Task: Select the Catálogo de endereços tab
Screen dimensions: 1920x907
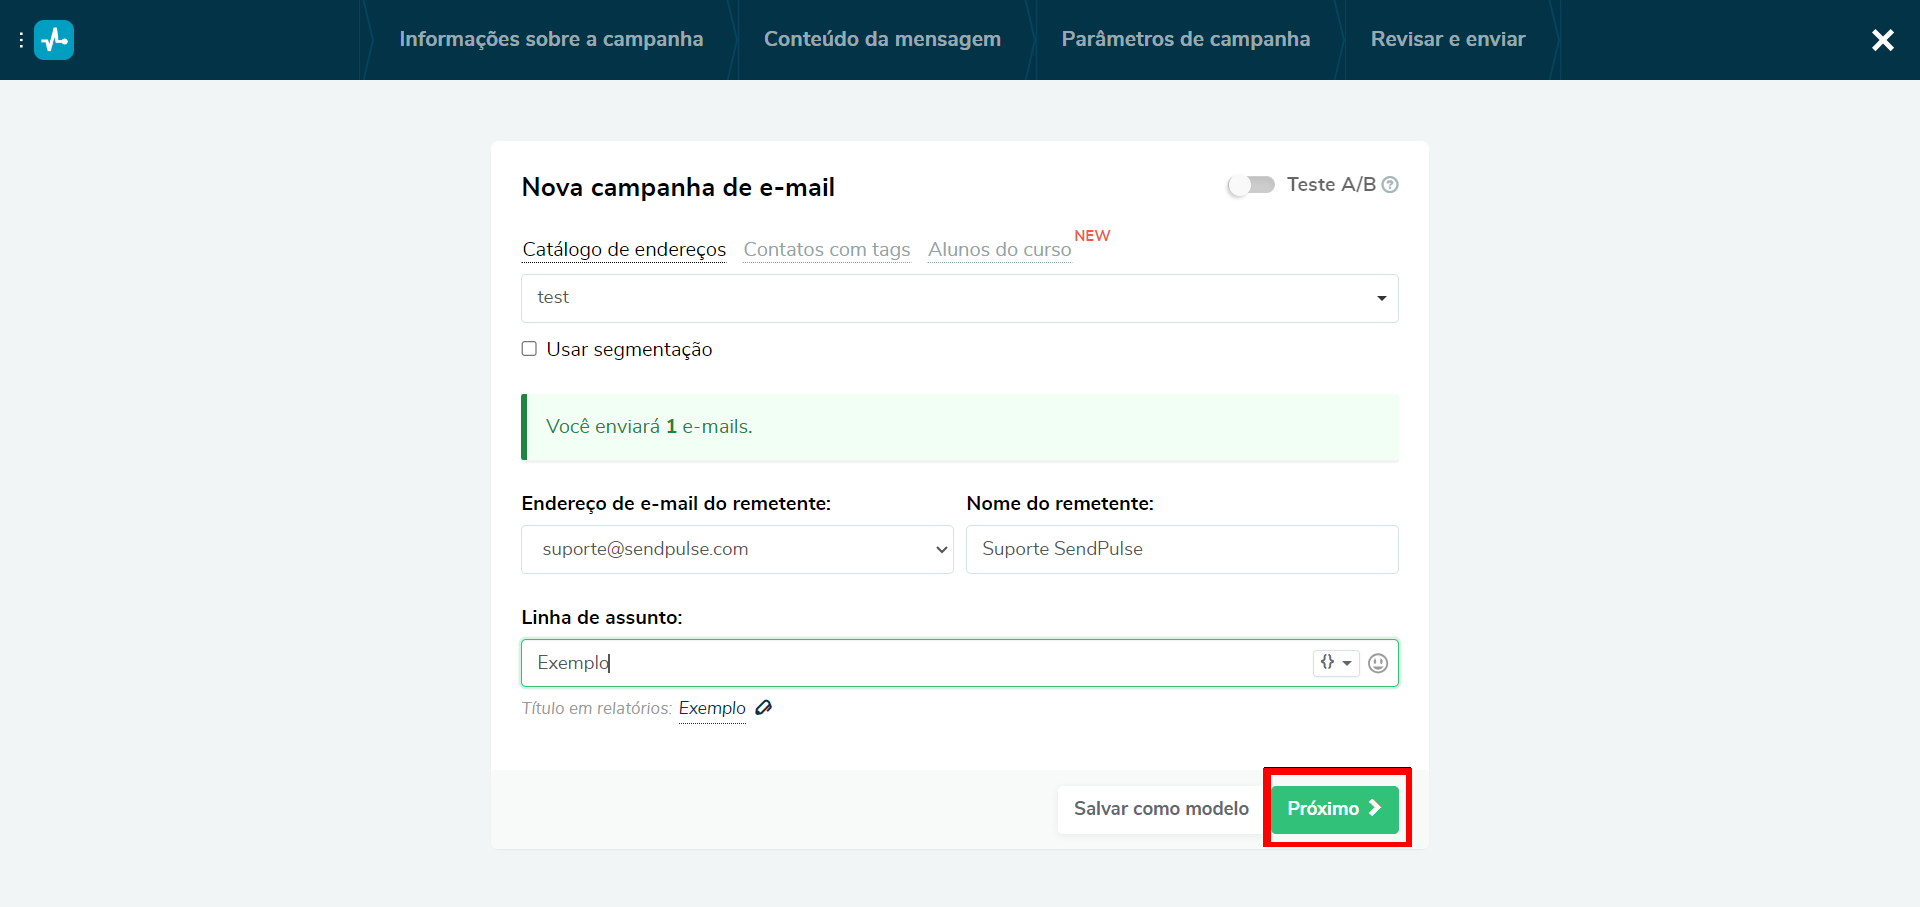Action: point(624,250)
